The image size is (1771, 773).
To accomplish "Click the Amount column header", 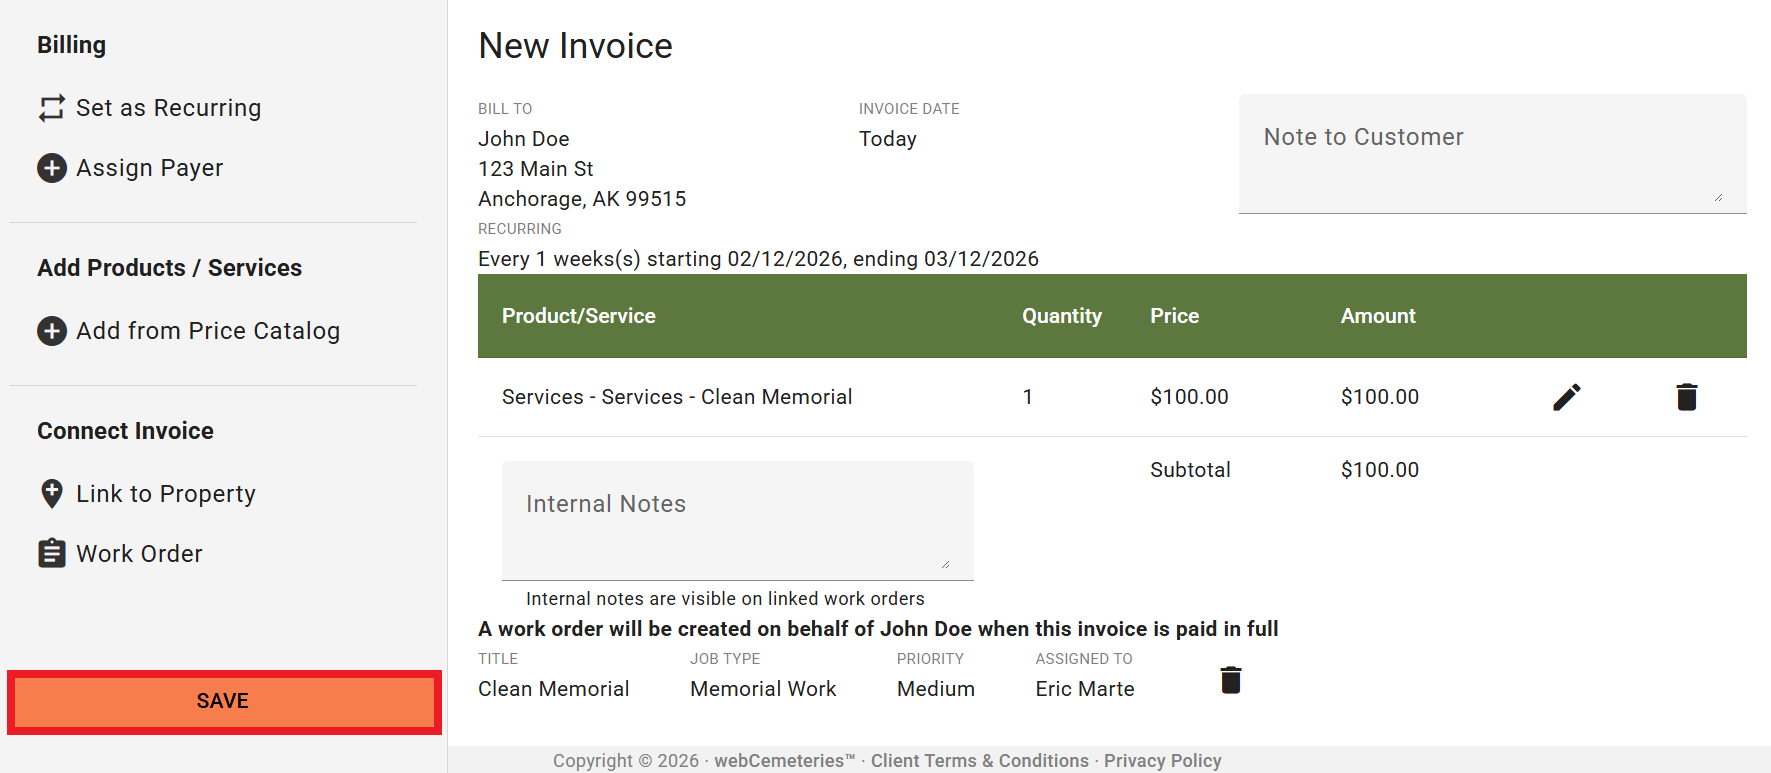I will pos(1378,316).
